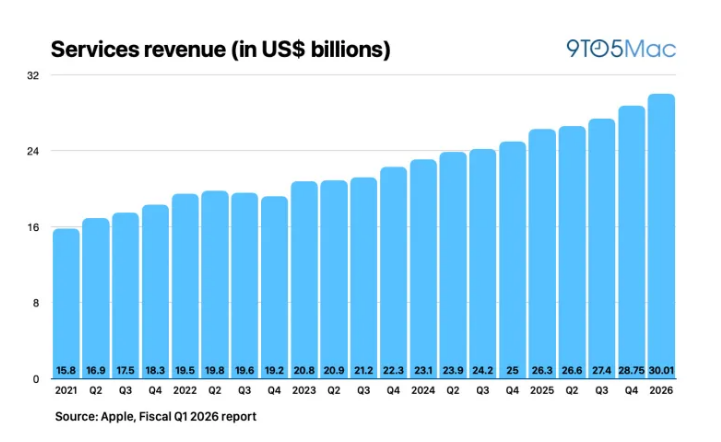721x442 pixels.
Task: Click the 32 y-axis label
Action: pos(32,75)
